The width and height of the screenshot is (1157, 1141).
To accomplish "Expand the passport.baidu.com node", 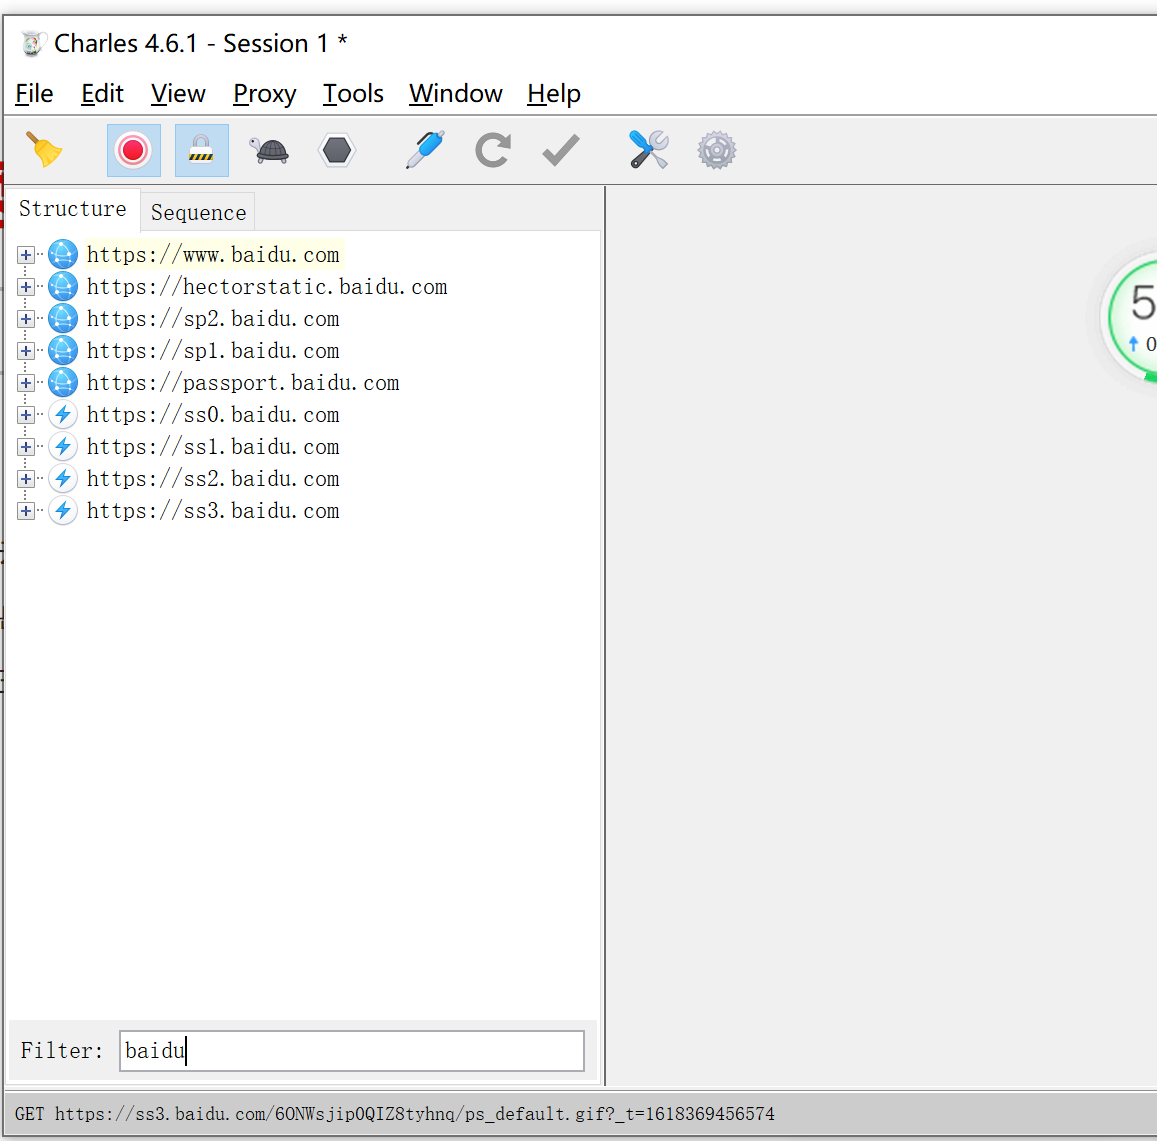I will (26, 383).
